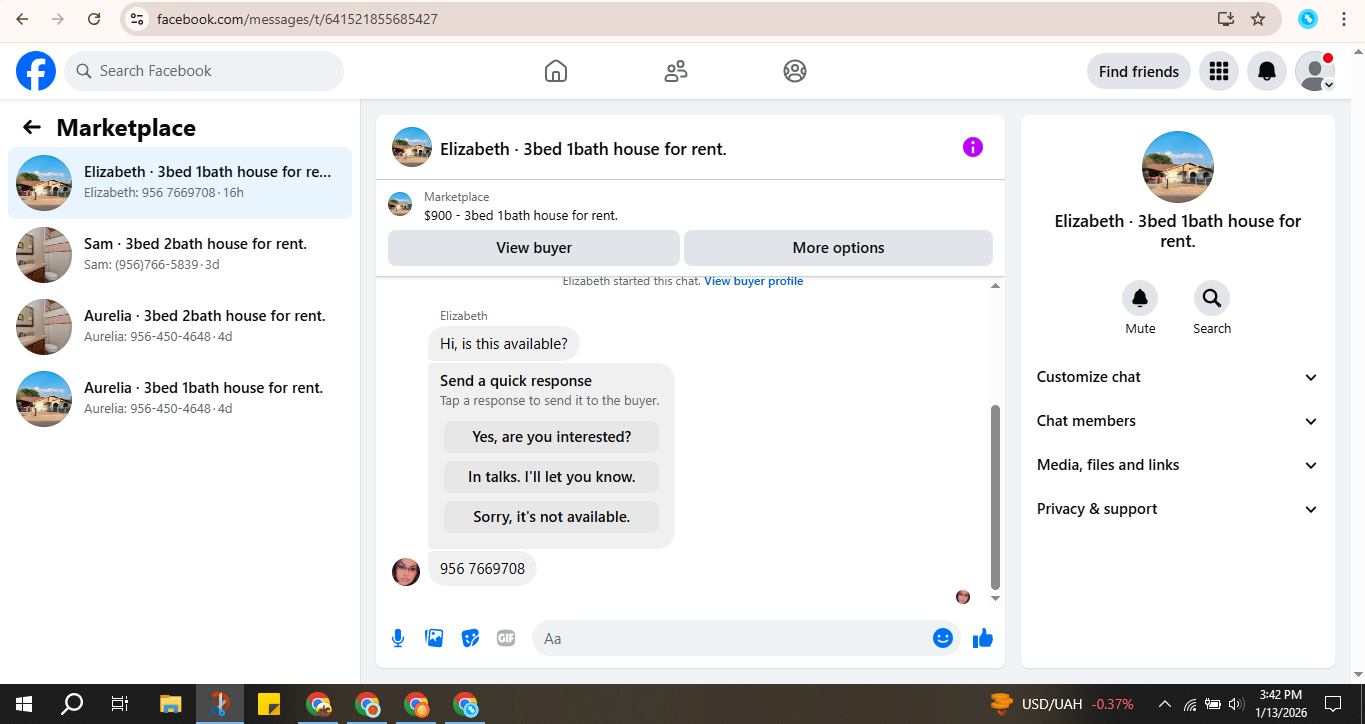Viewport: 1365px width, 724px height.
Task: Click the browser address bar URL
Action: click(297, 19)
